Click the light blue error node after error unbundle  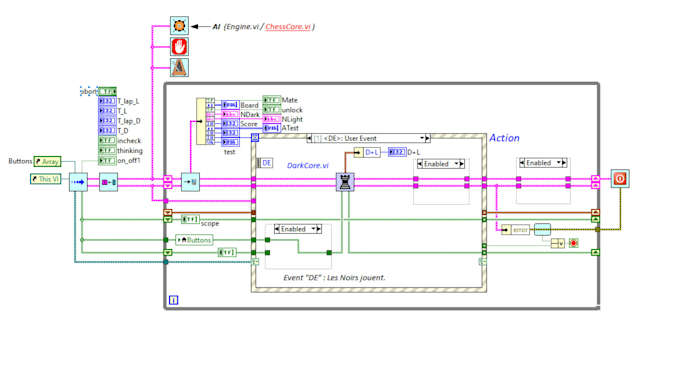pos(542,229)
